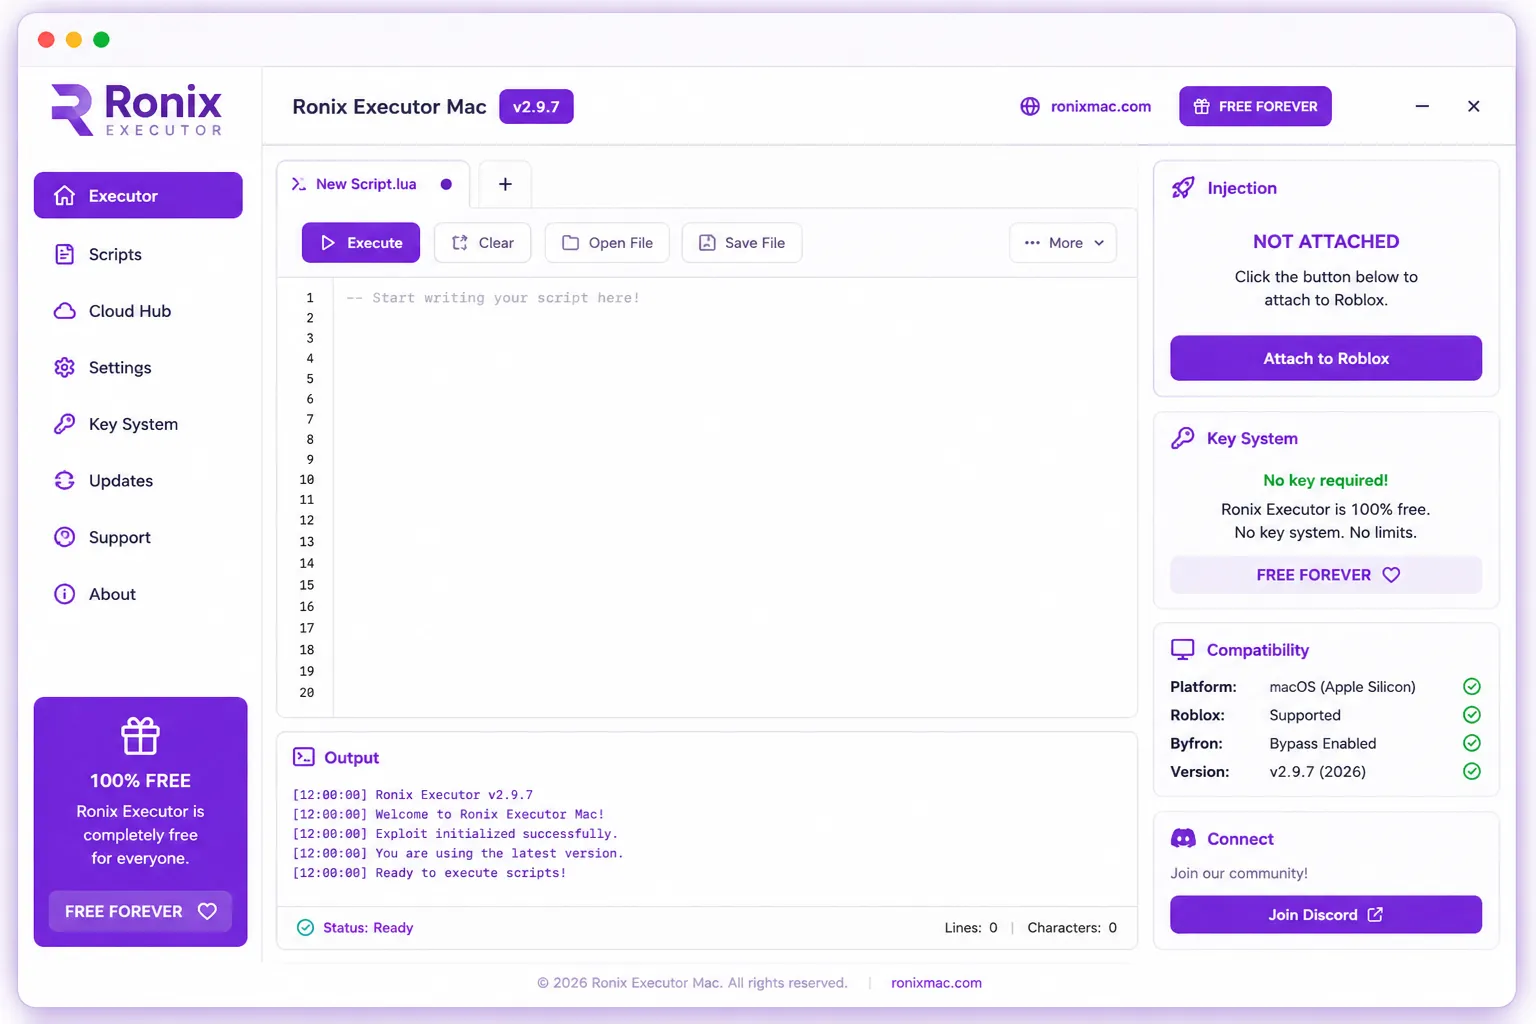Click the Open File button
Image resolution: width=1536 pixels, height=1024 pixels.
607,243
